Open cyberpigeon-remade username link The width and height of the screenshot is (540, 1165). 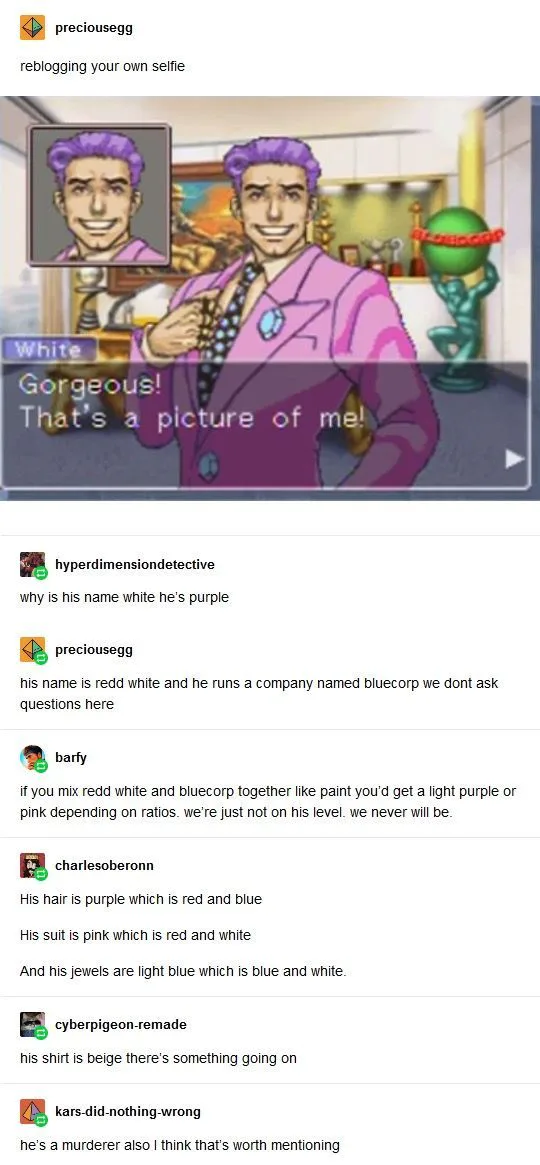click(x=120, y=1025)
